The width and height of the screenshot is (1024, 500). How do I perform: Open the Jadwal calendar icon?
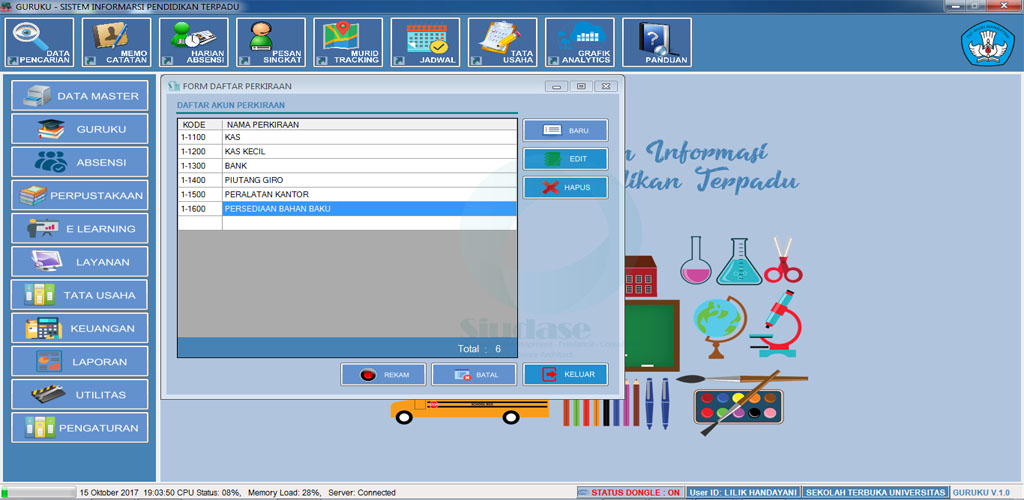click(425, 43)
